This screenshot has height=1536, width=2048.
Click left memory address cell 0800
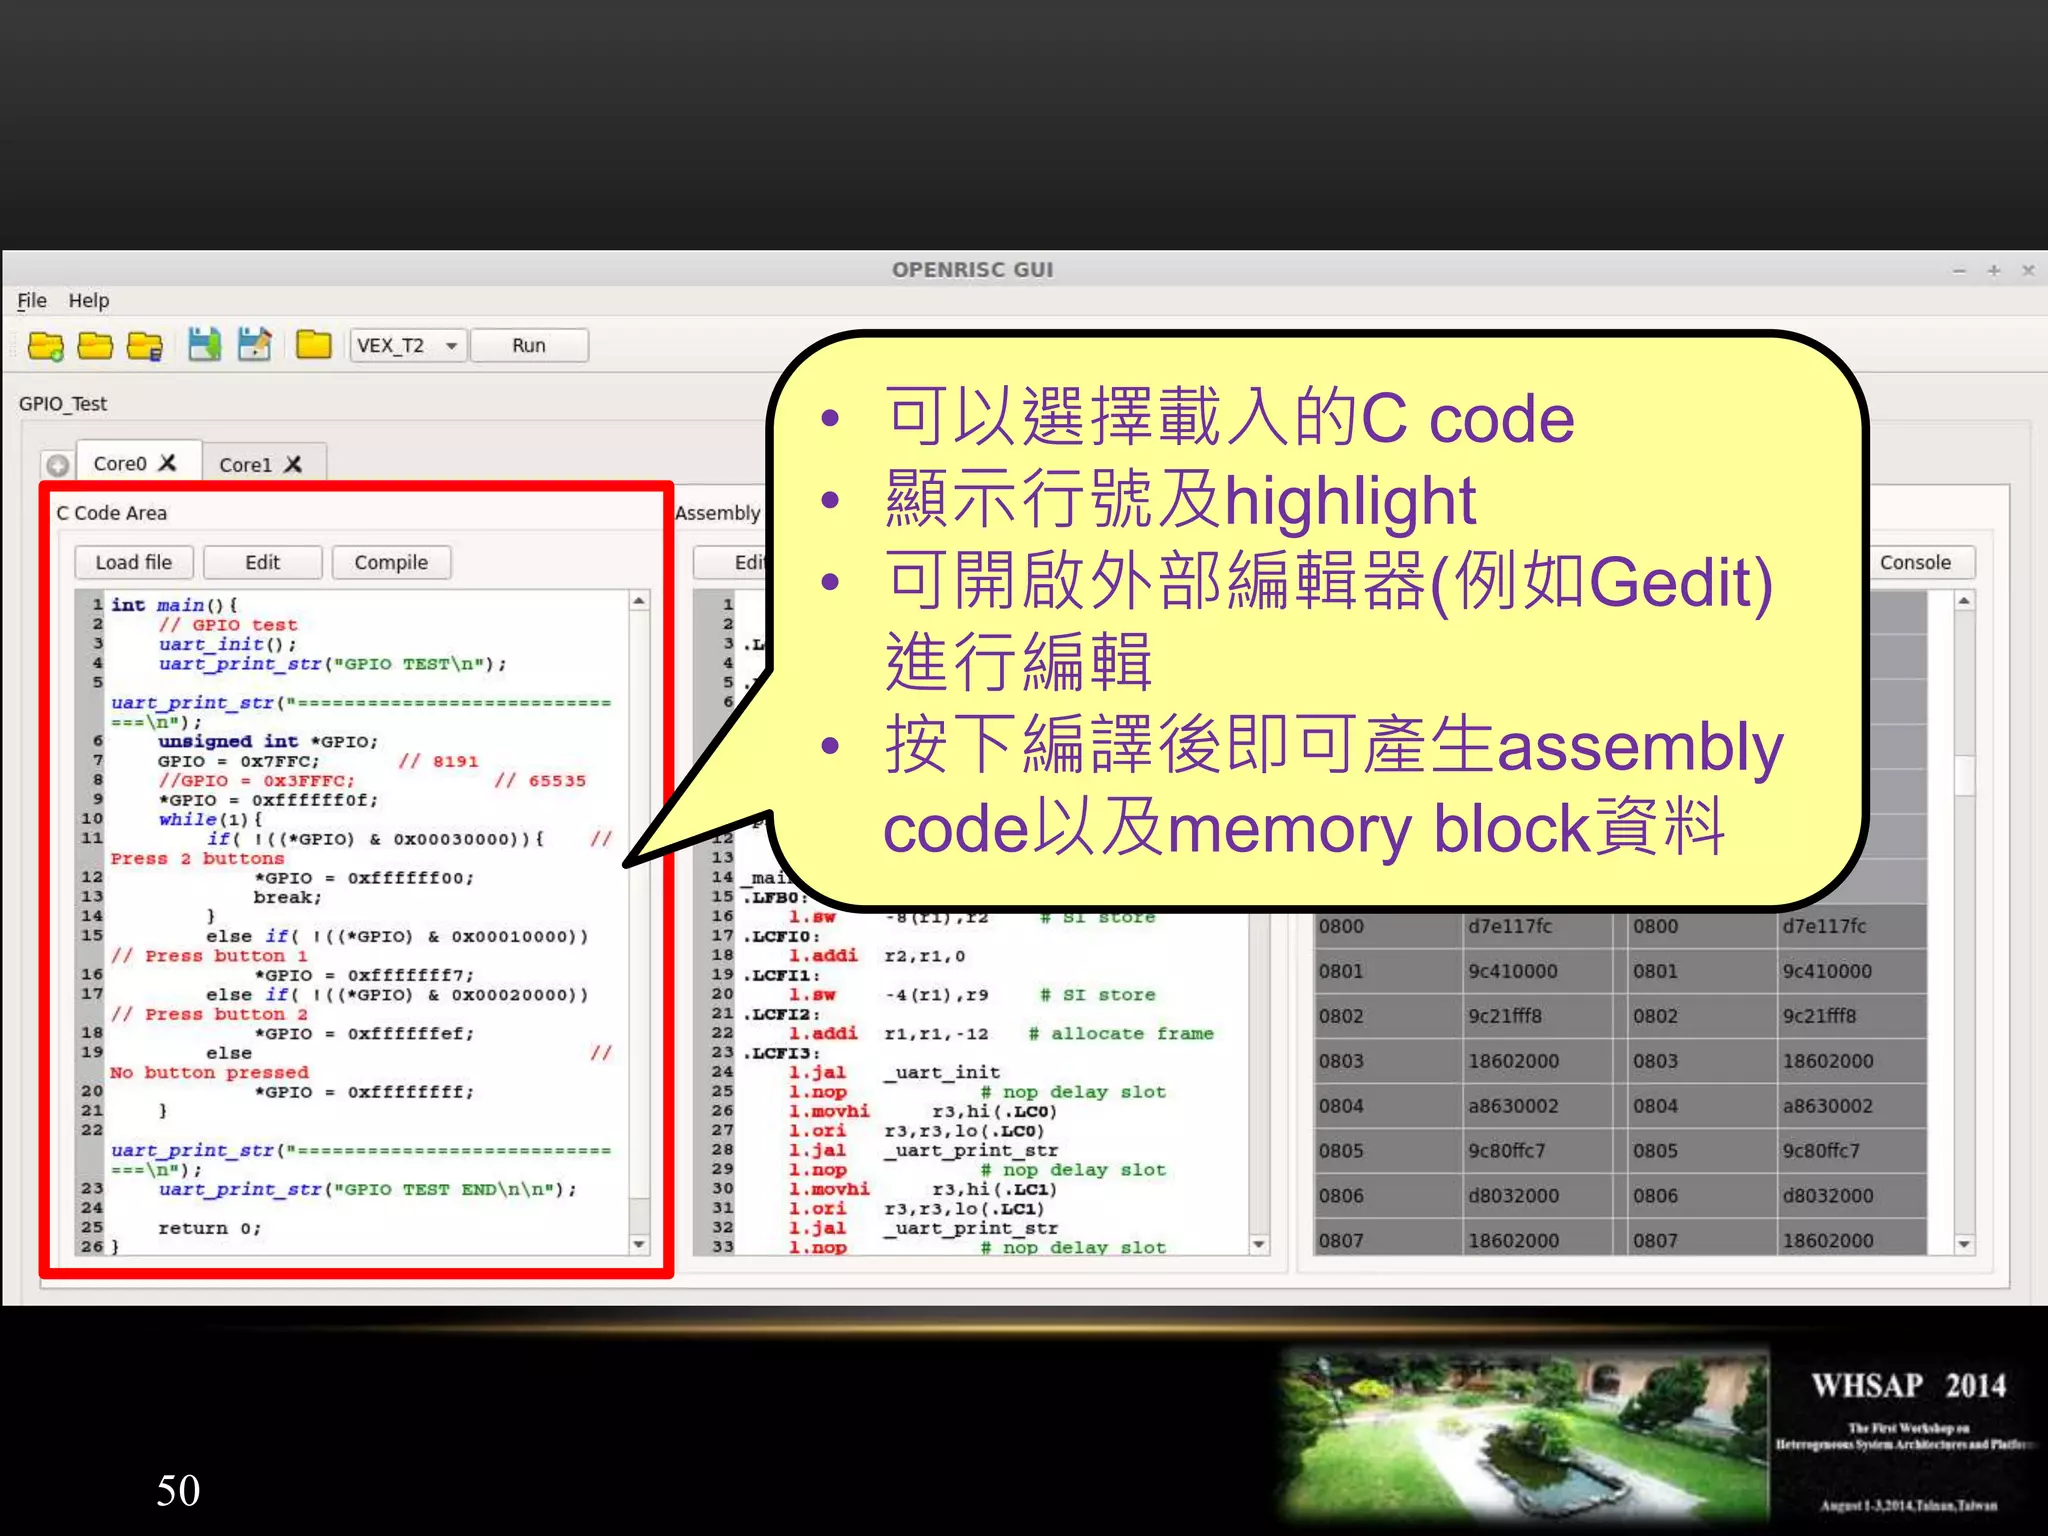1387,927
